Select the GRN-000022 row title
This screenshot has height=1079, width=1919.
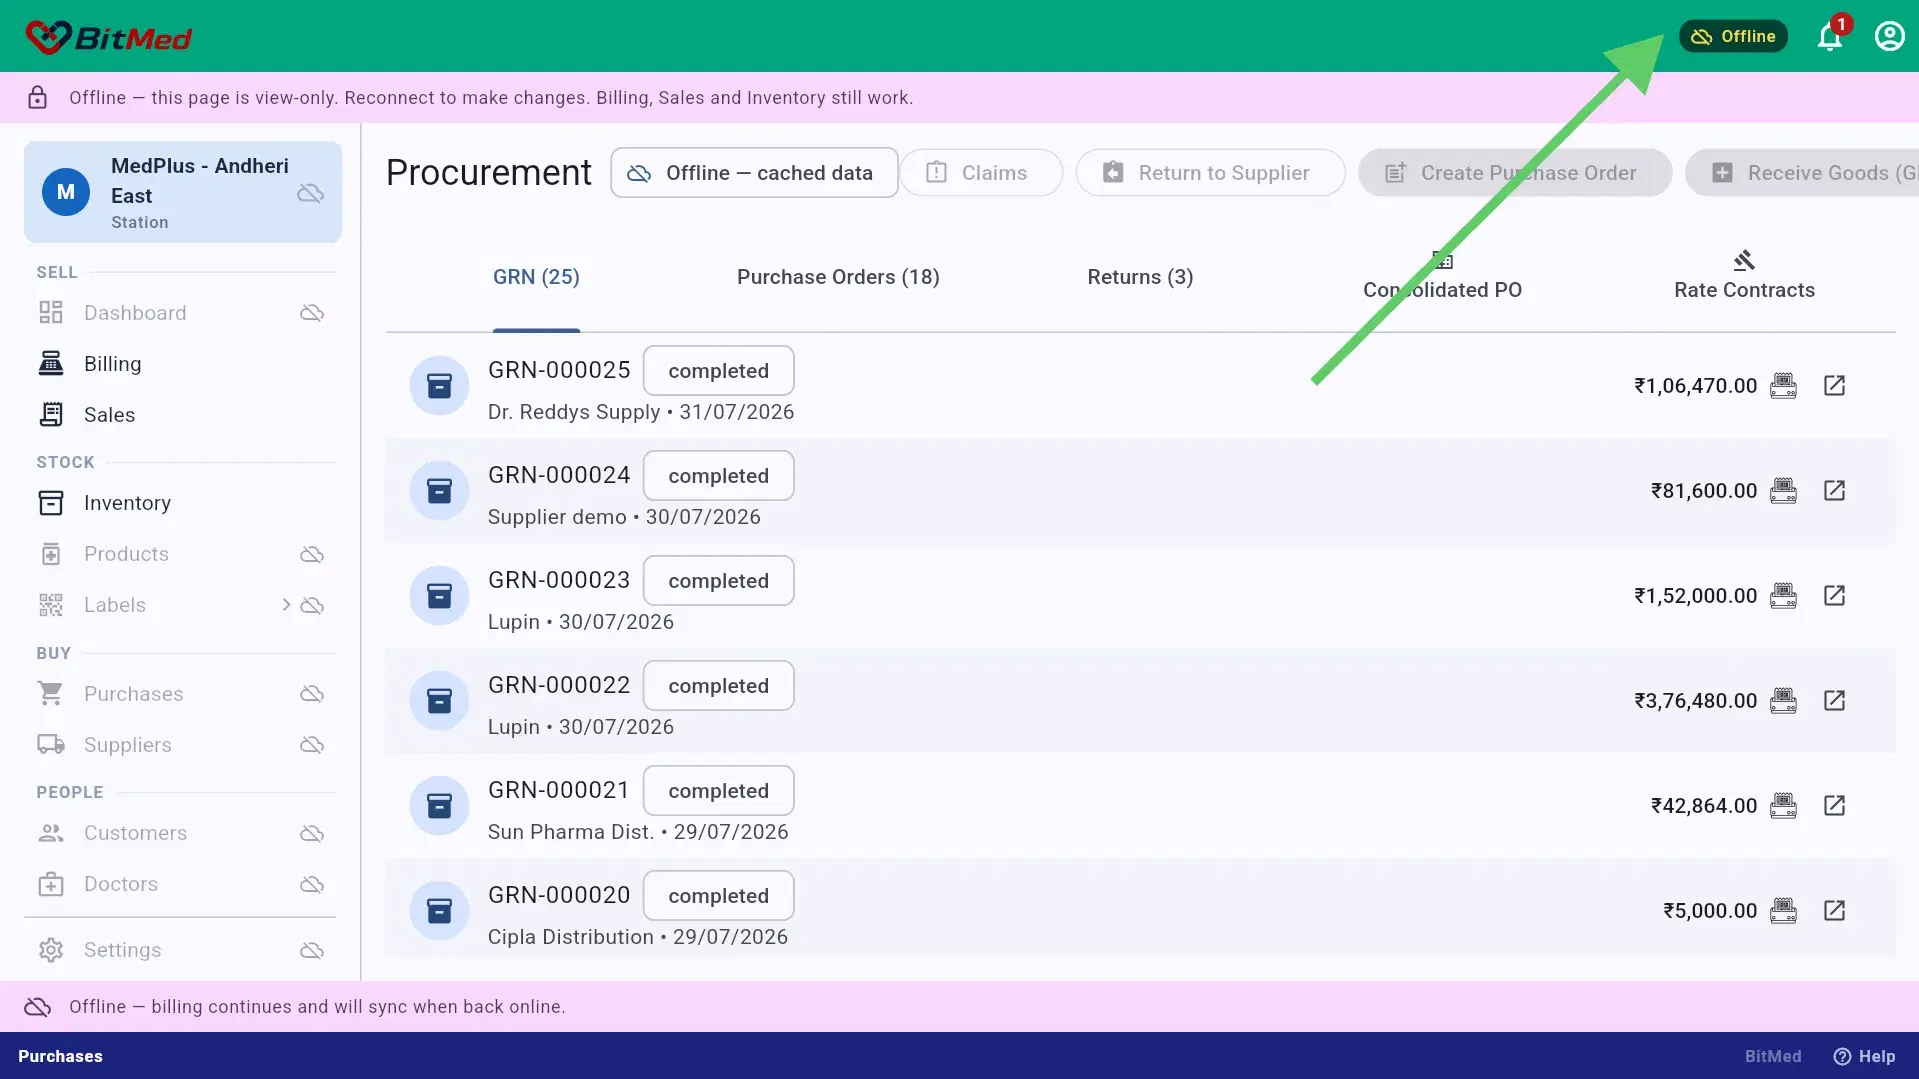click(x=559, y=685)
